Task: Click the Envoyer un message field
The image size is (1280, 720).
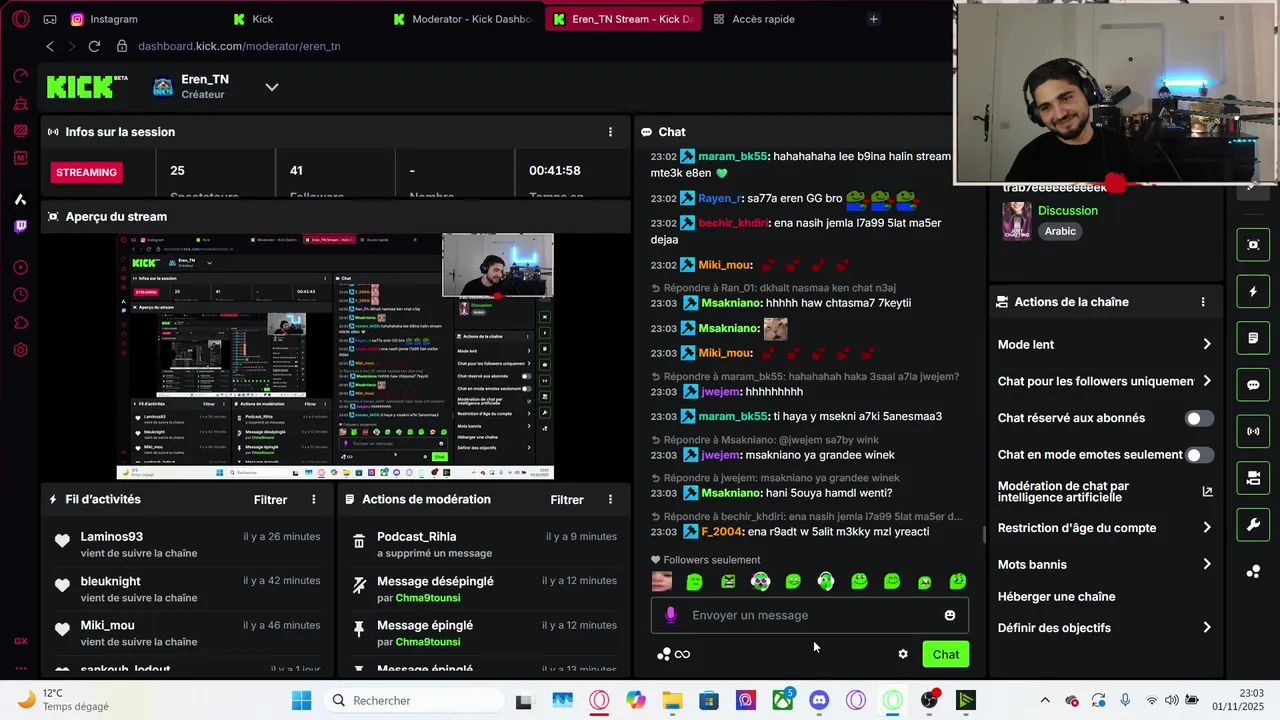Action: click(x=810, y=615)
